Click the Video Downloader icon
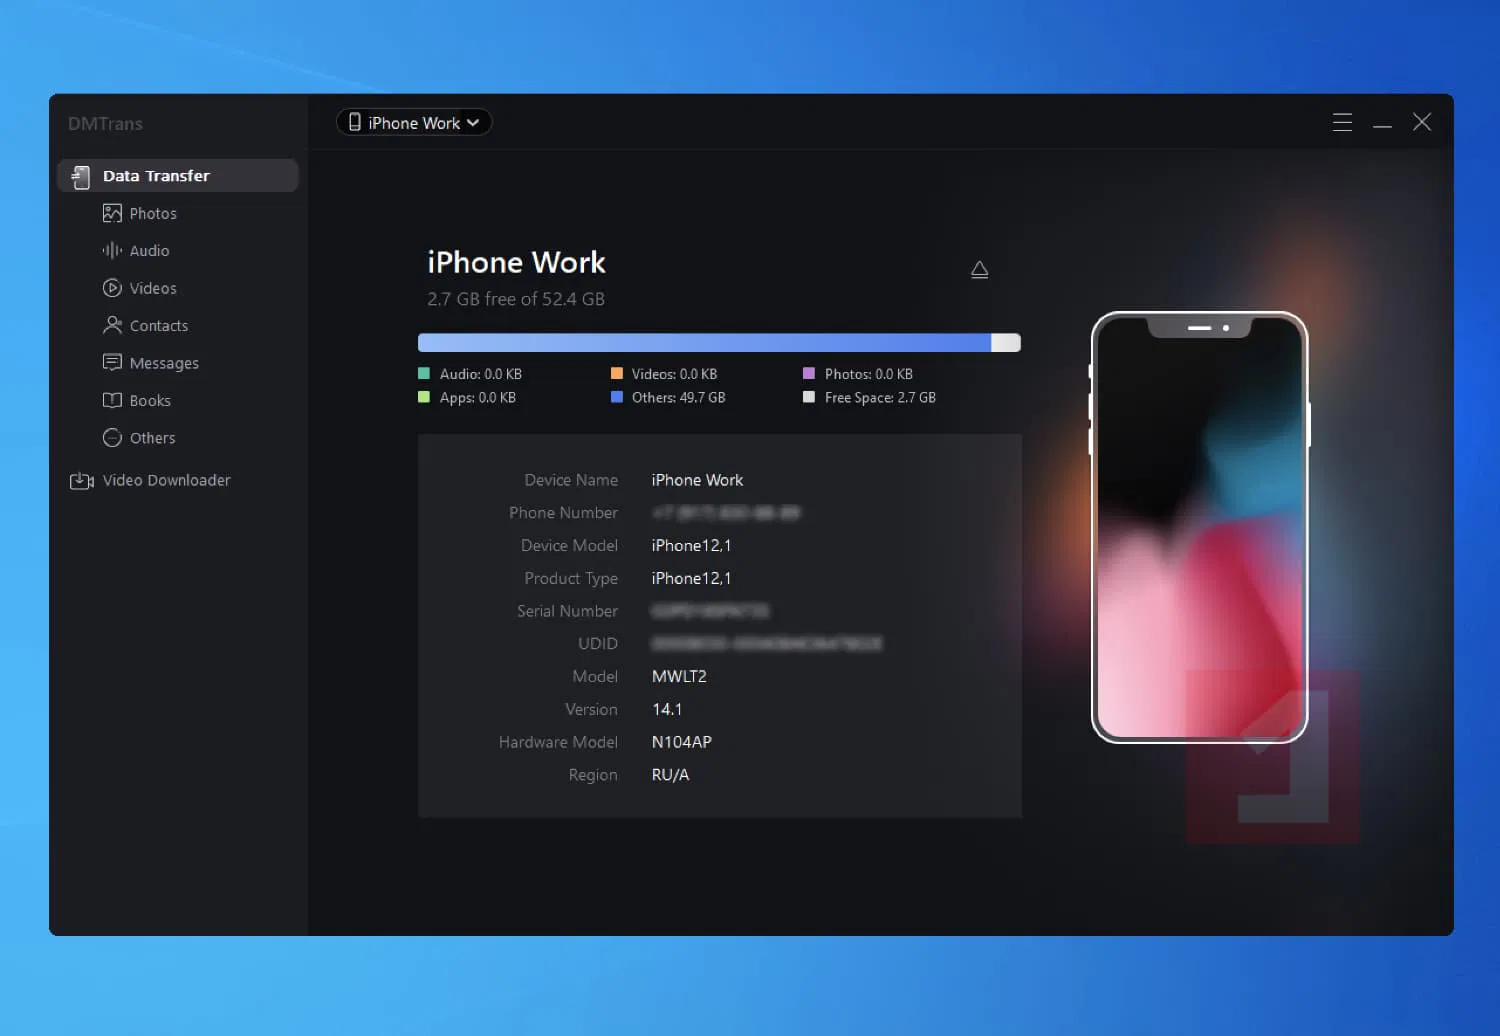Screen dimensions: 1500x1036 click(x=81, y=481)
